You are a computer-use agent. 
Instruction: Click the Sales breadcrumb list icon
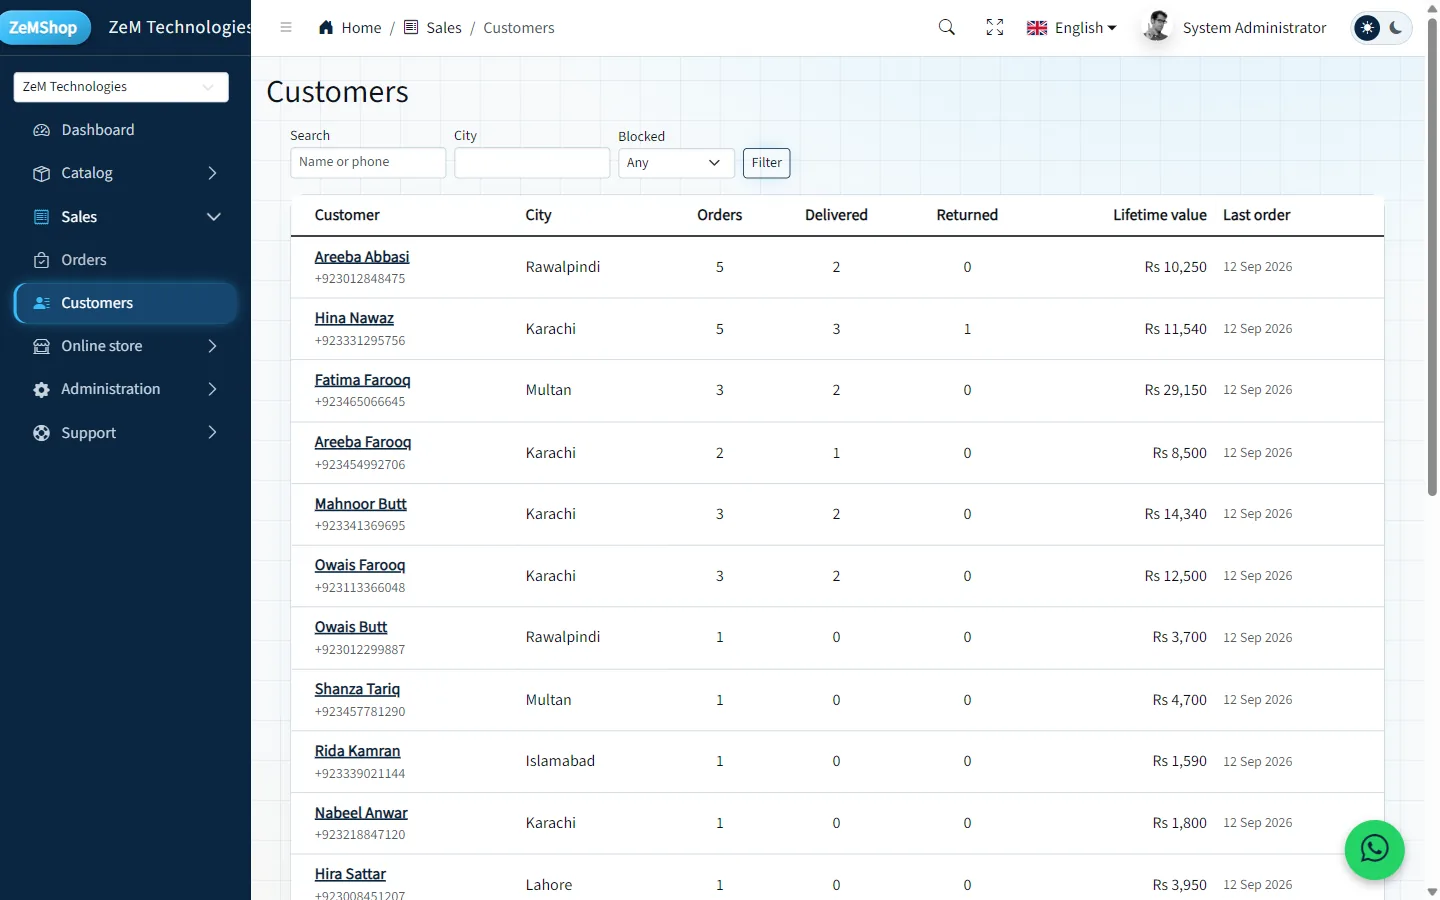tap(411, 27)
